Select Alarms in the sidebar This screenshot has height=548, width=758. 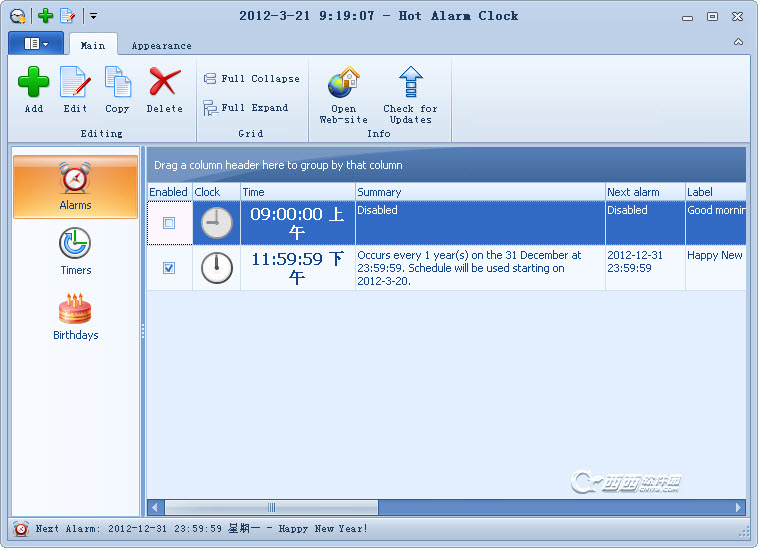75,187
